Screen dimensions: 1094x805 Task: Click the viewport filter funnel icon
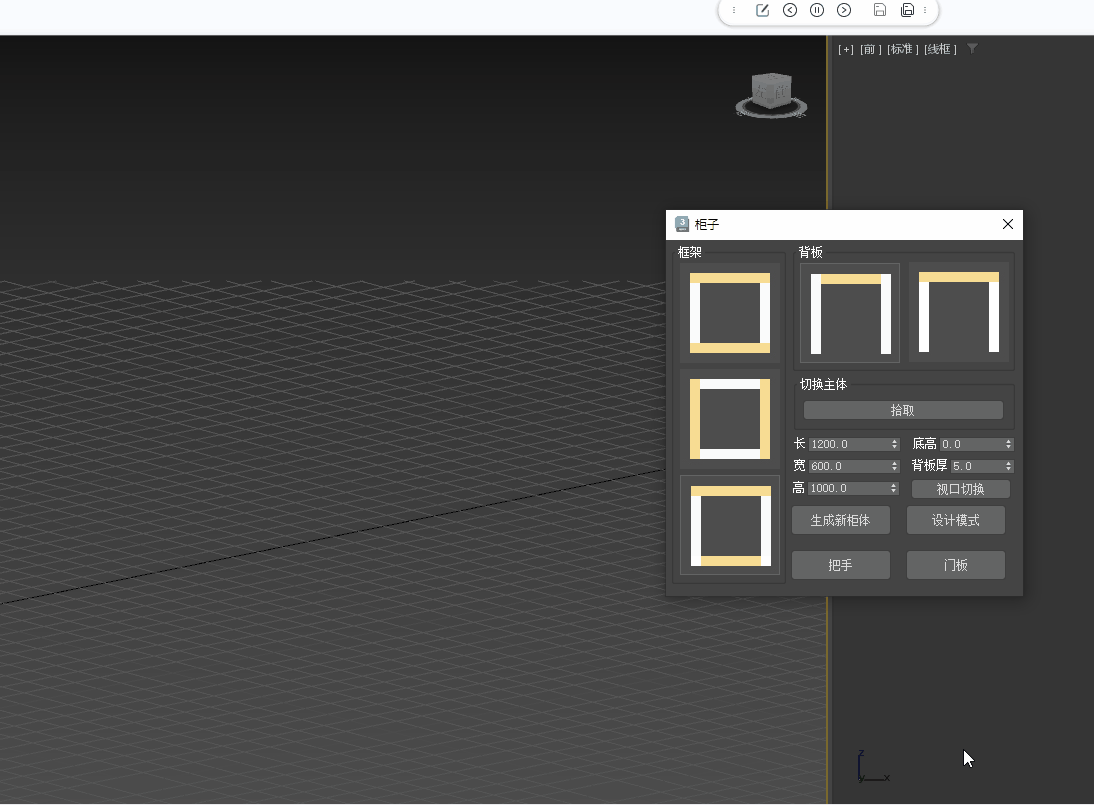coord(972,49)
